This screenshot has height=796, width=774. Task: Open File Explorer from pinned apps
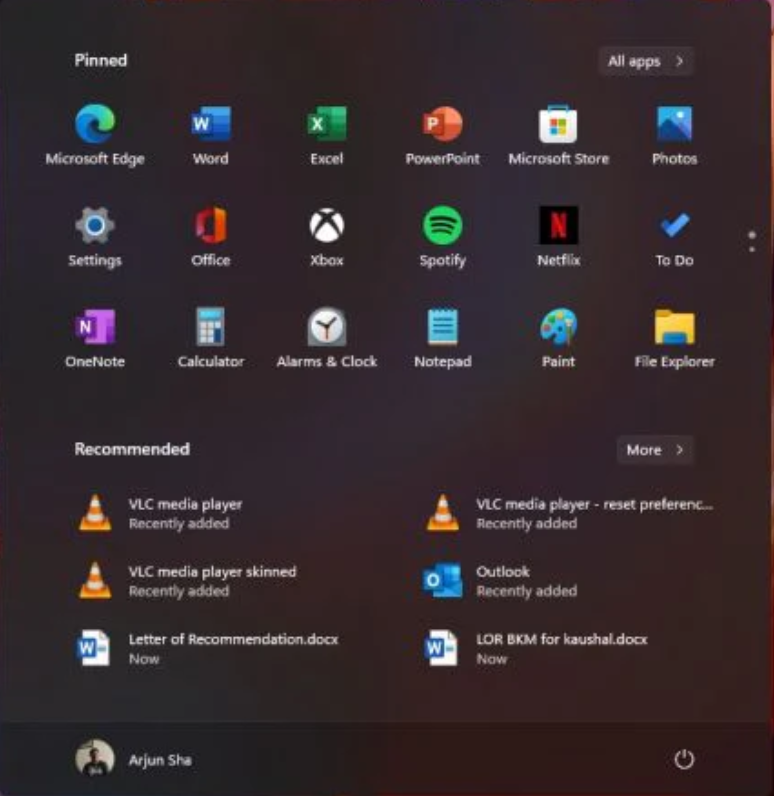tap(674, 338)
